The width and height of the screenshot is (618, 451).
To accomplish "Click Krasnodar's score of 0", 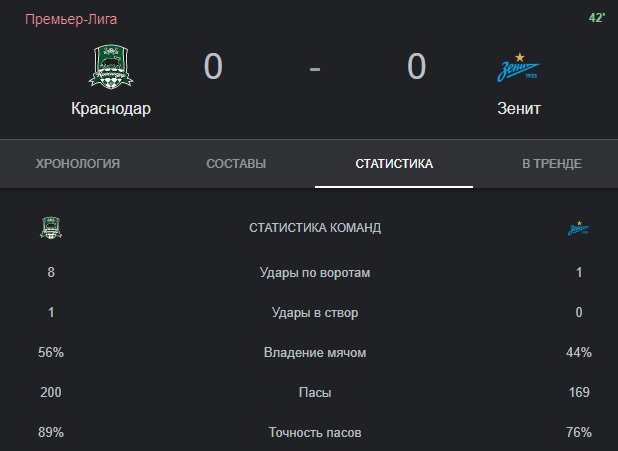I will tap(213, 66).
